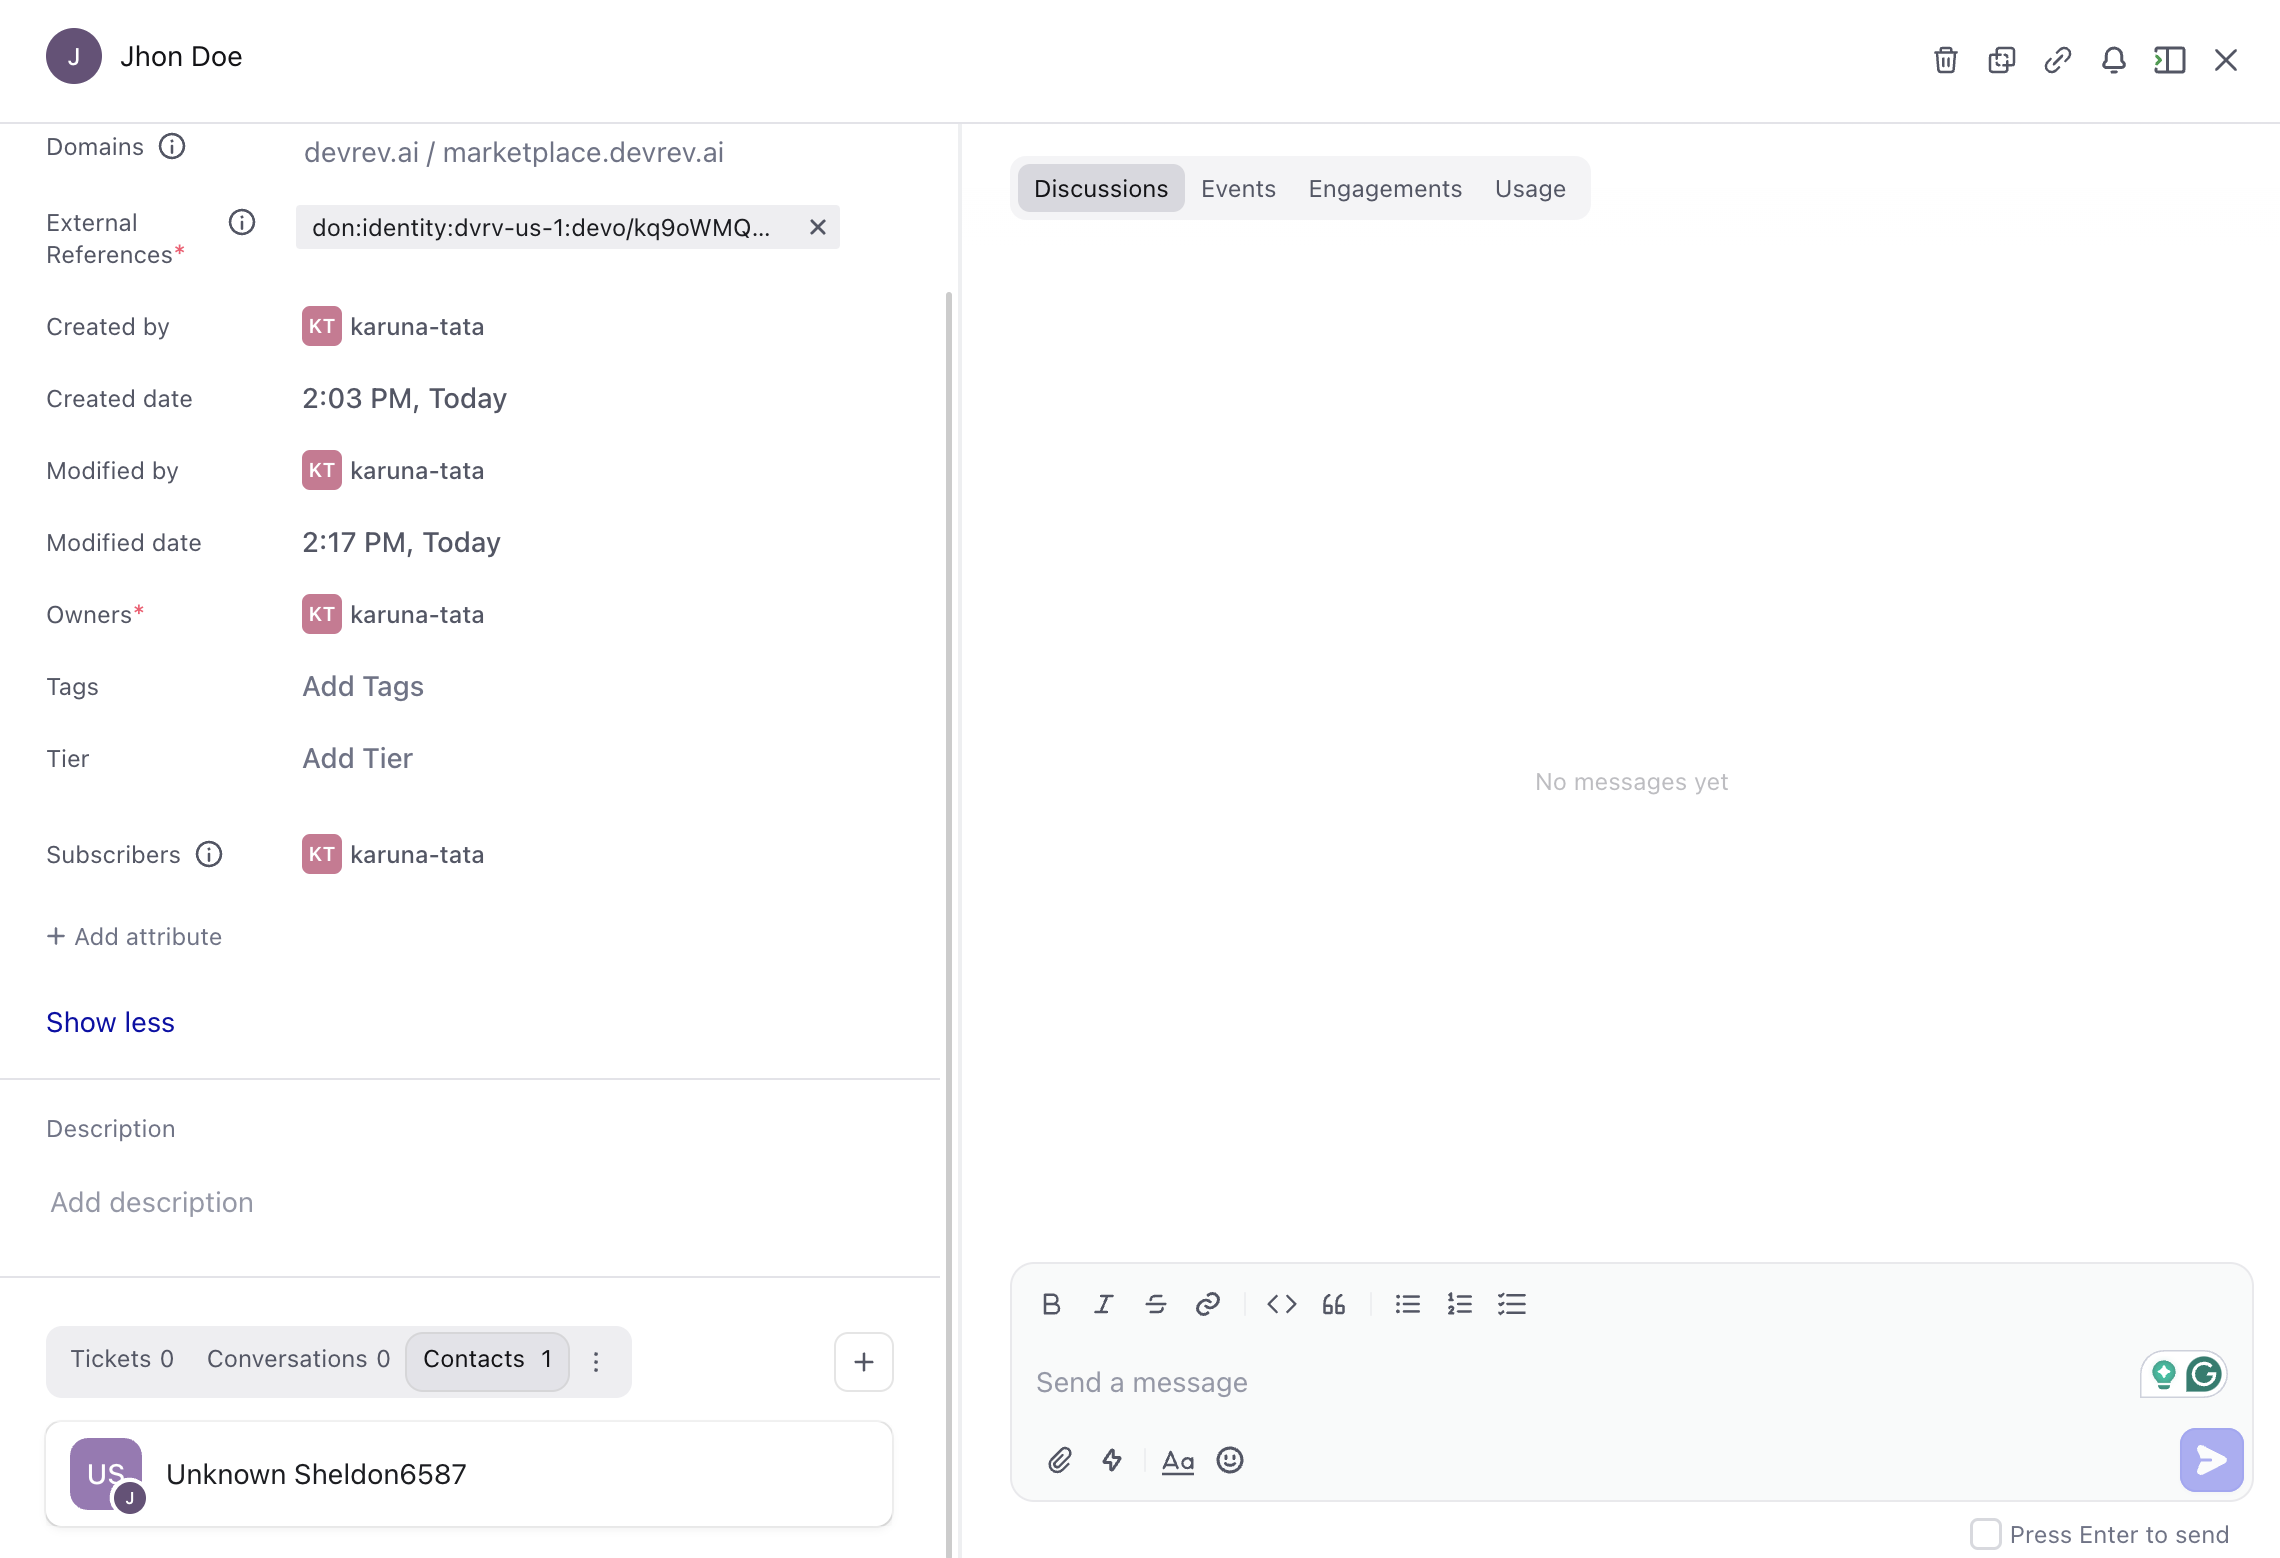
Task: Click Add attribute button
Action: 134,936
